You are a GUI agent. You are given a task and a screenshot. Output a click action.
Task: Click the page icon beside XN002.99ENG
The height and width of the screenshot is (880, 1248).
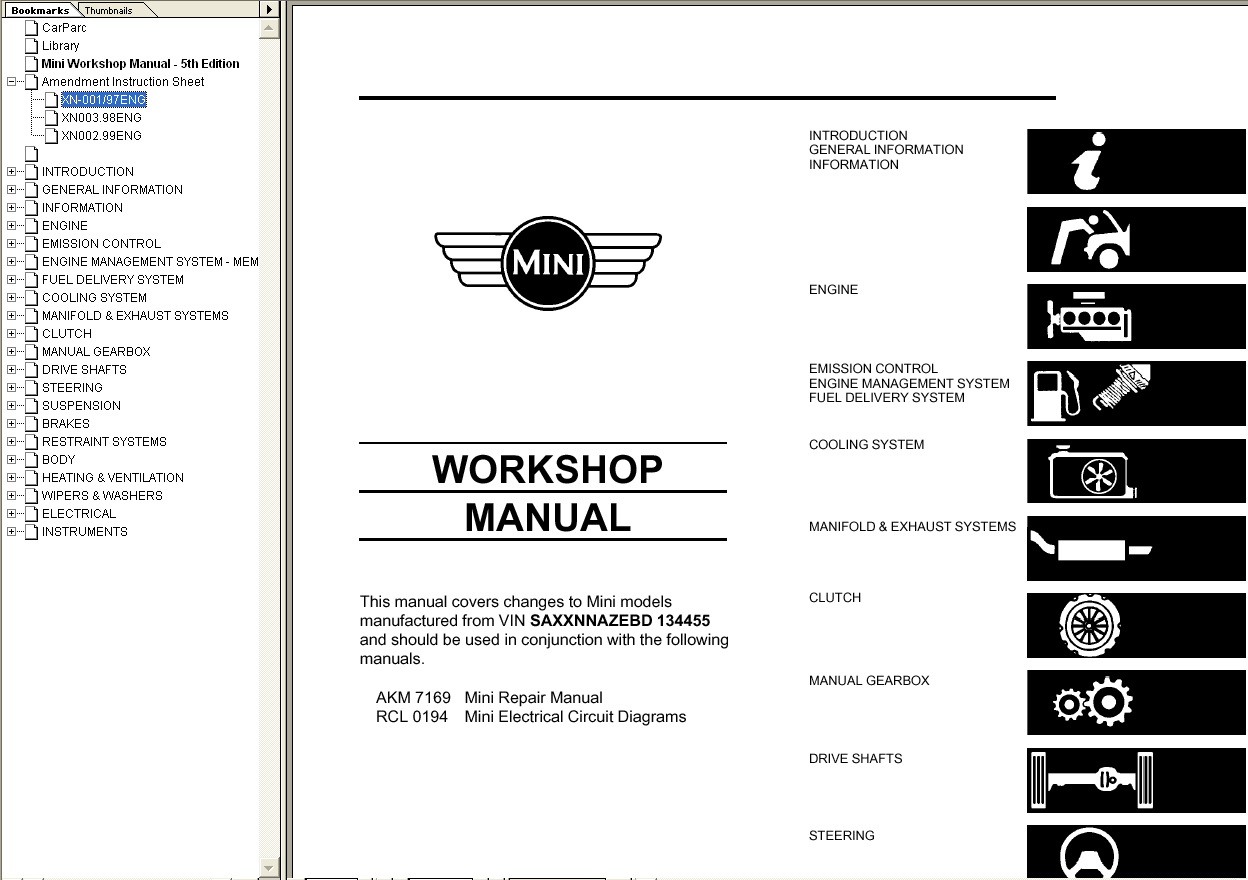(x=51, y=136)
